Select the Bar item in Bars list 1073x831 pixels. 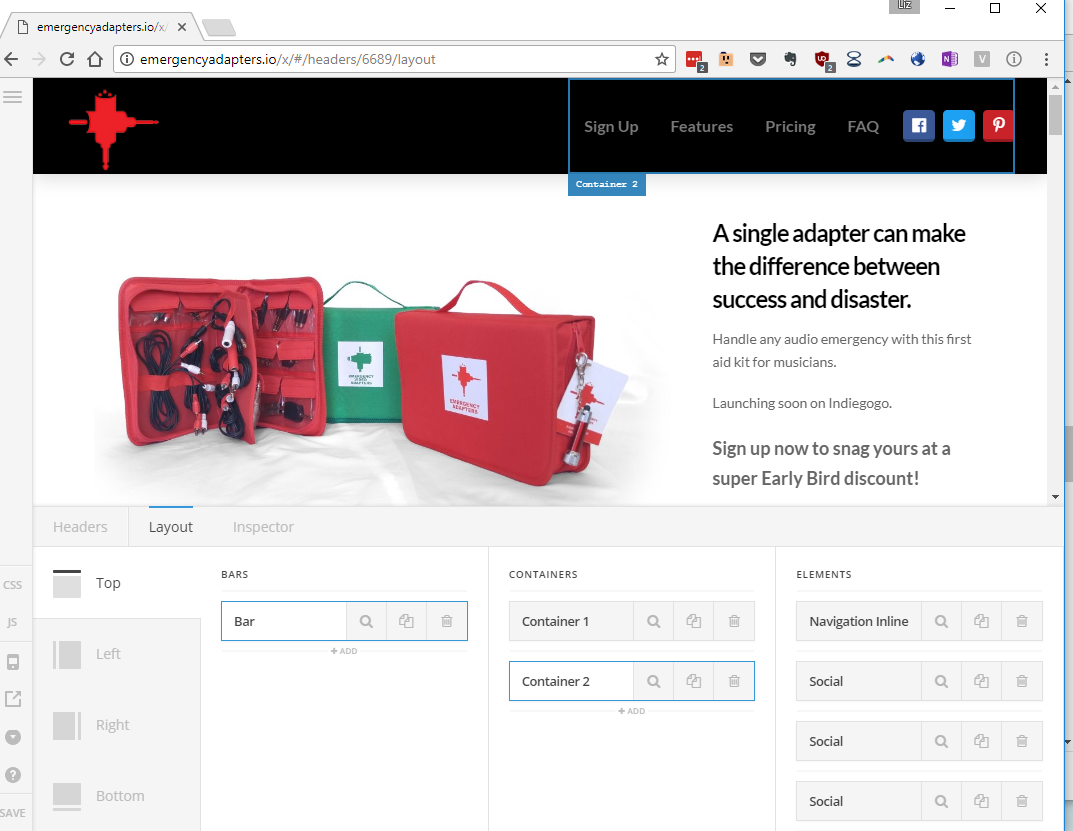(x=284, y=622)
